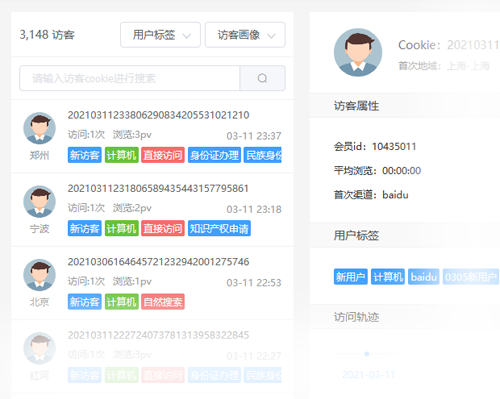Click the 平均浏览: 00:00:00 field
Image resolution: width=500 pixels, height=399 pixels.
tap(377, 171)
